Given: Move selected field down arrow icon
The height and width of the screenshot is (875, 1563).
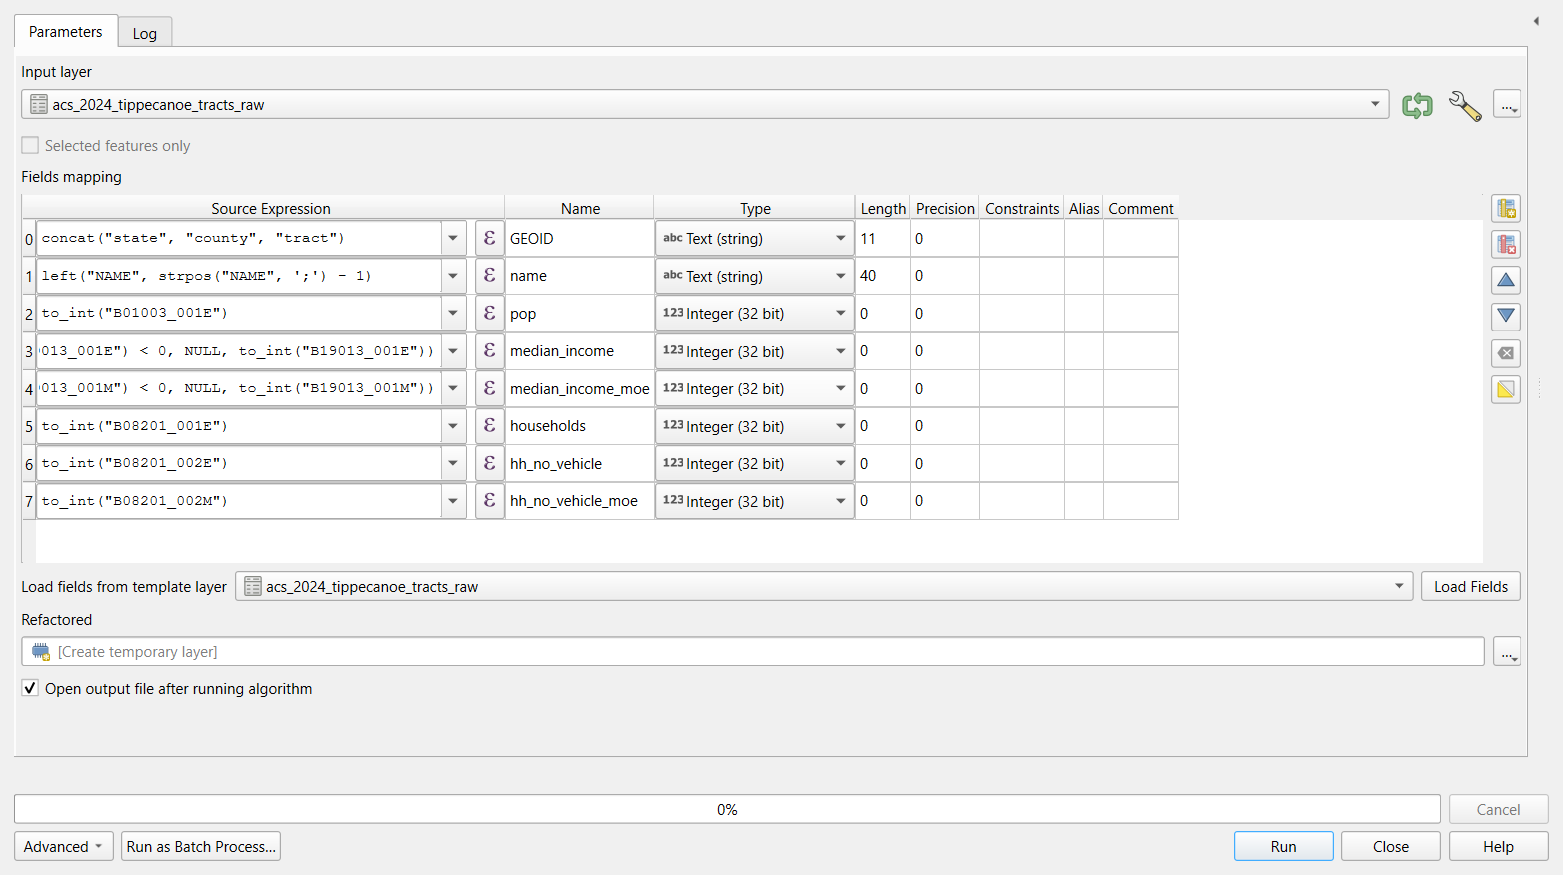Looking at the screenshot, I should coord(1506,316).
